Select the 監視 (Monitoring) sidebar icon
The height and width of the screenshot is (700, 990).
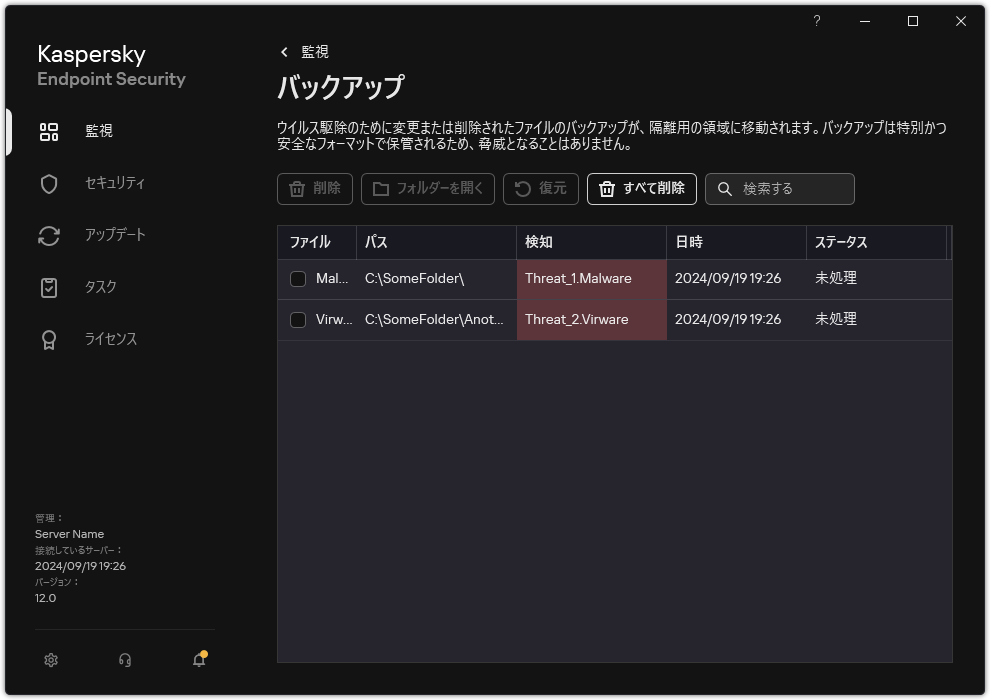point(48,131)
